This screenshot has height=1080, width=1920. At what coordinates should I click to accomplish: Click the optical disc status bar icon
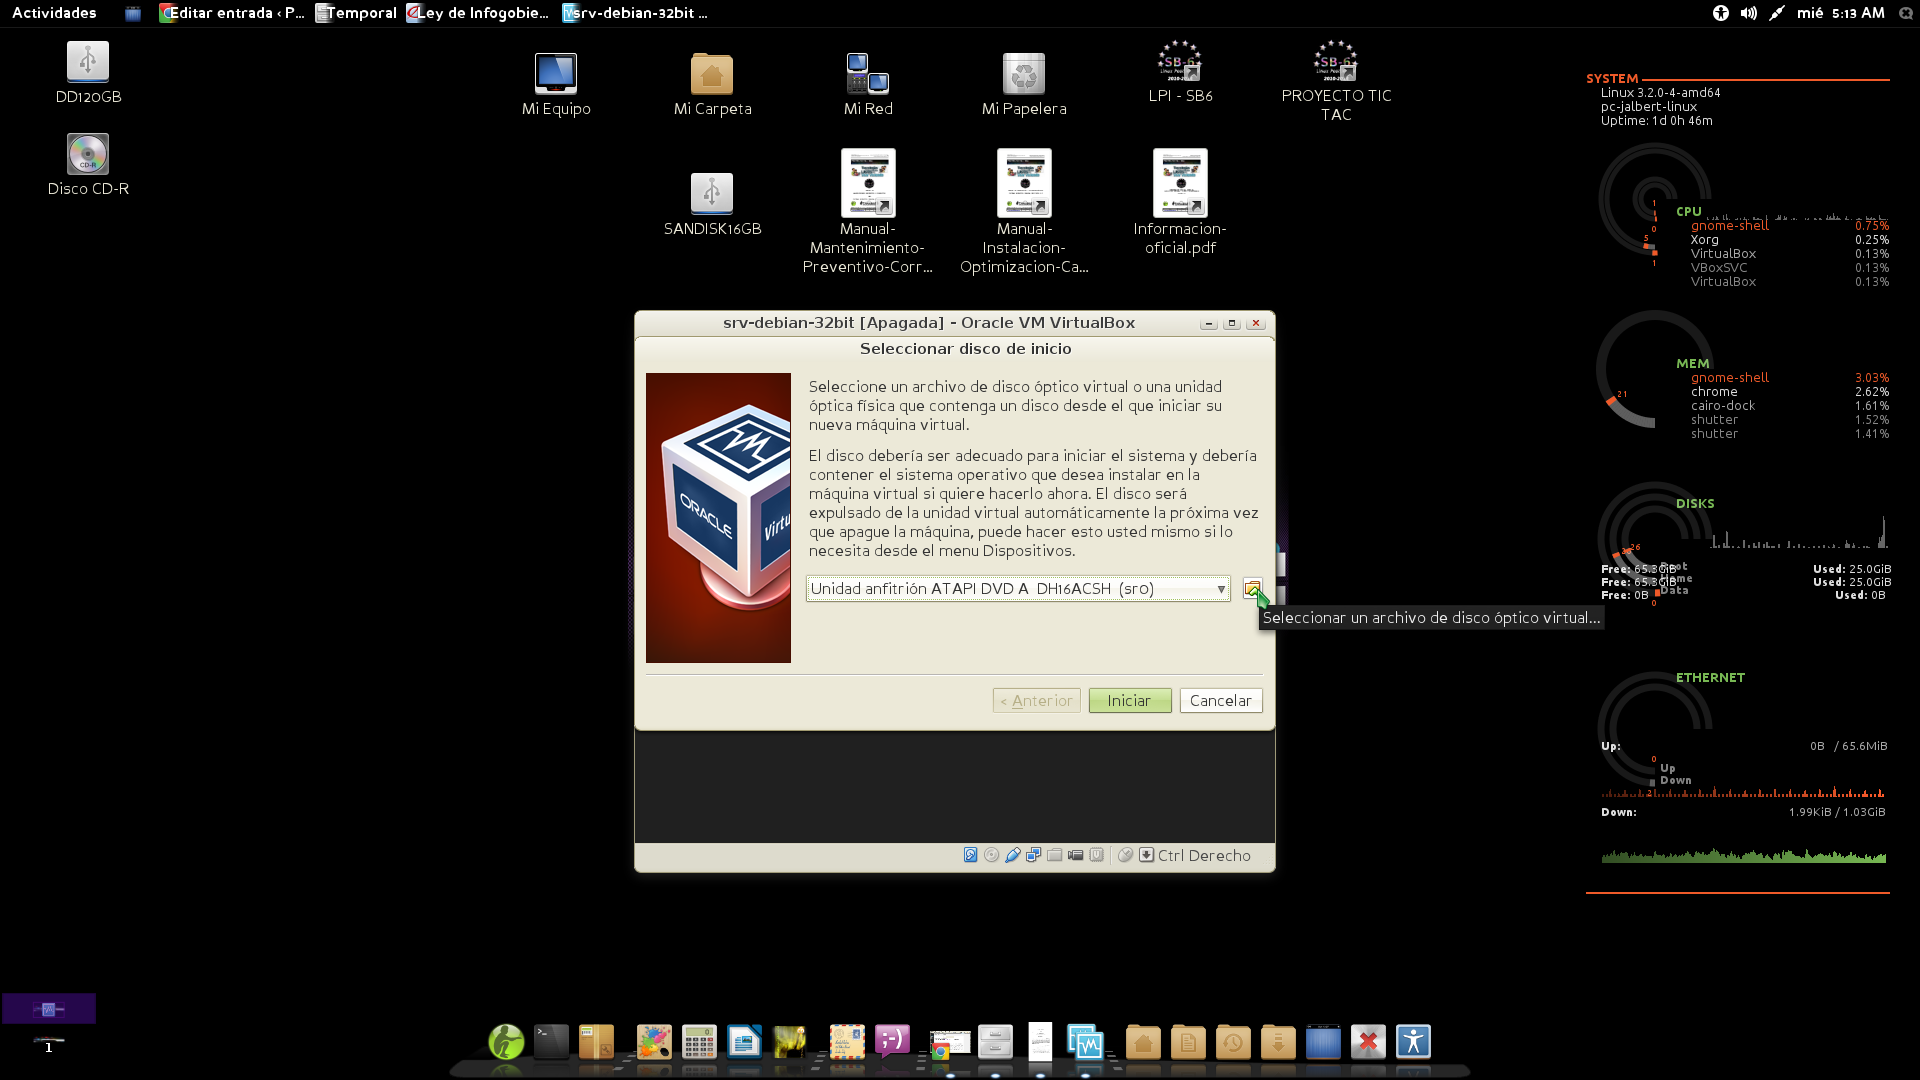991,855
